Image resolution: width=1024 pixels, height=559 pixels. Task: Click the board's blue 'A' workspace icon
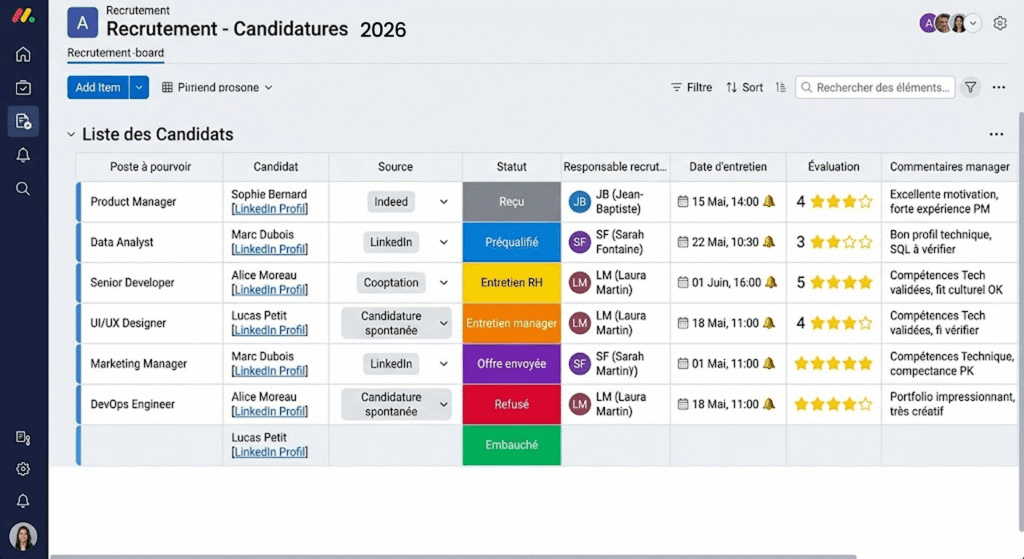coord(82,23)
